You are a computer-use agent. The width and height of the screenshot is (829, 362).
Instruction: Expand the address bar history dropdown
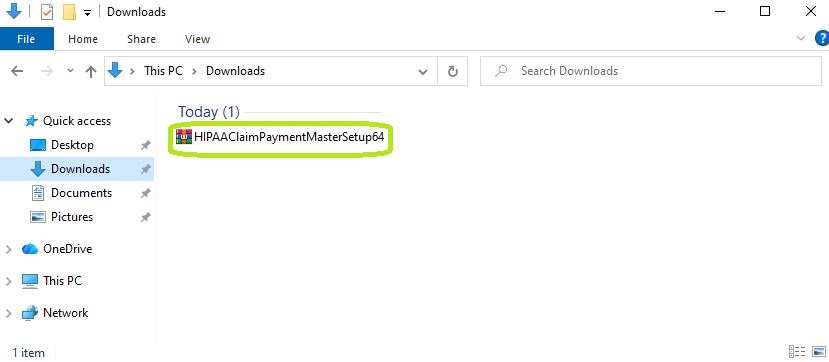[x=423, y=72]
